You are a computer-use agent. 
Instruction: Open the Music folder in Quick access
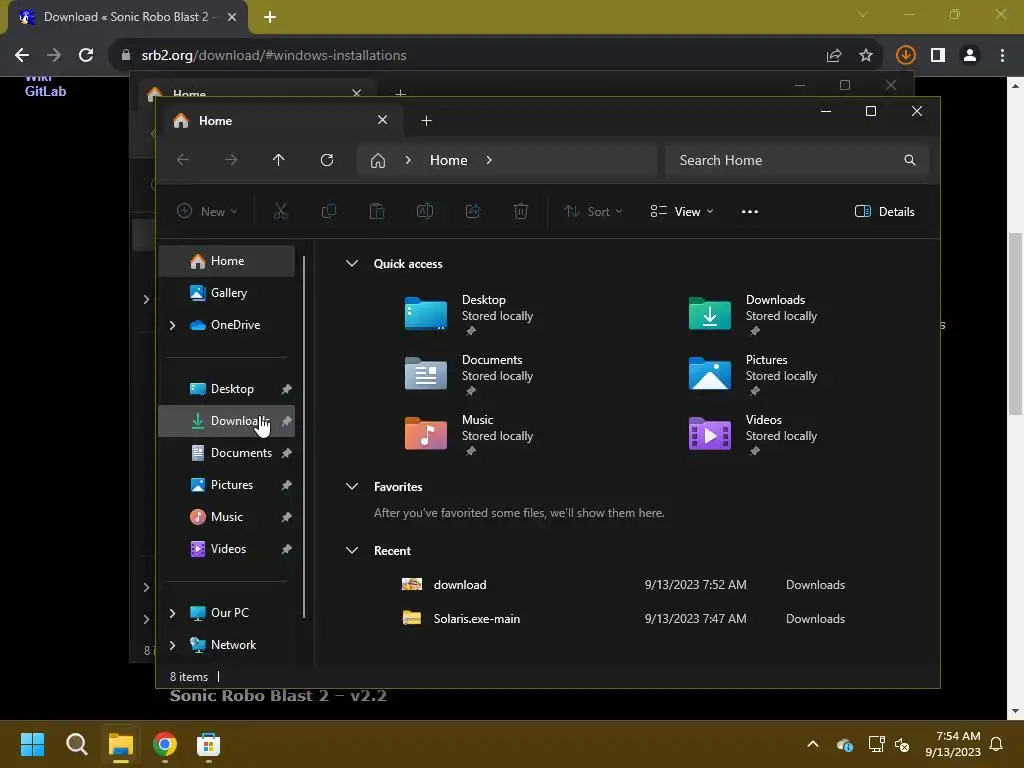coord(469,435)
